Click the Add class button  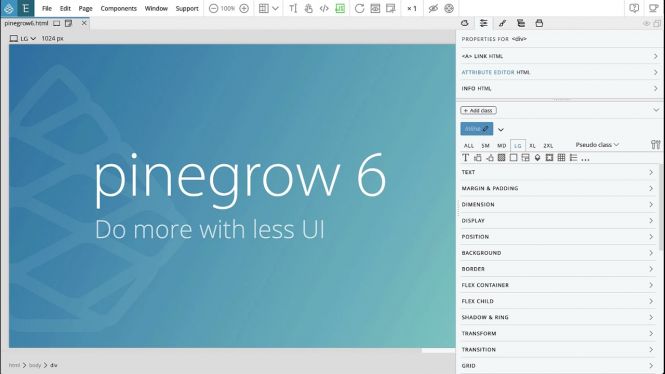[478, 110]
